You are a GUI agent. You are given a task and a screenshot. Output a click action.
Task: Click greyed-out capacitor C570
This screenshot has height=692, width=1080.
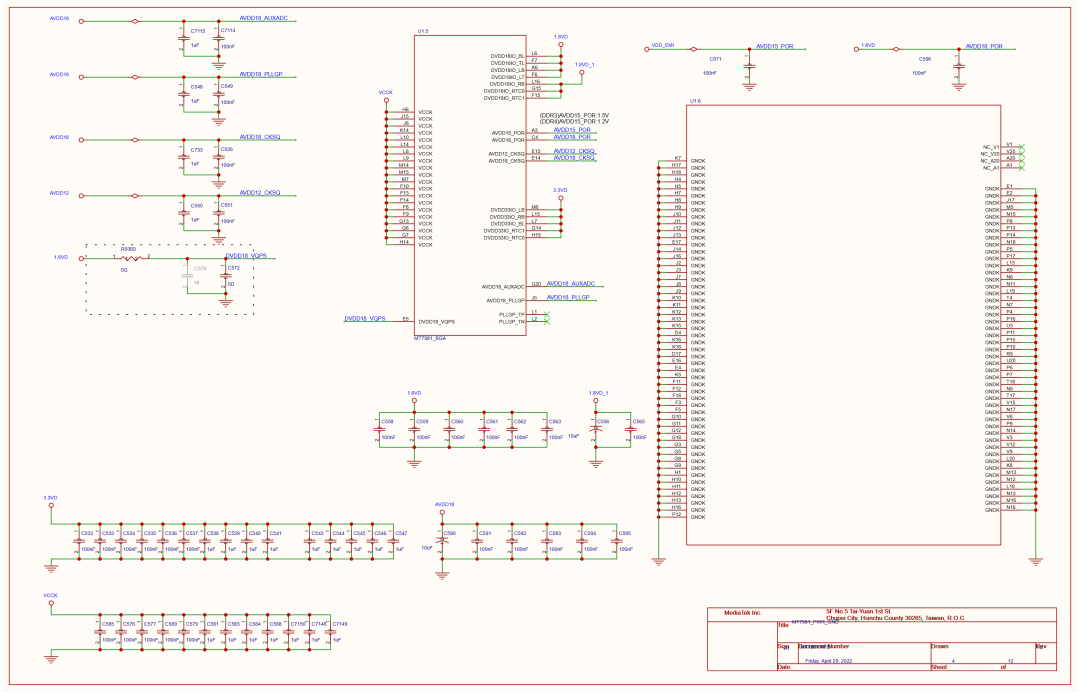(x=200, y=268)
